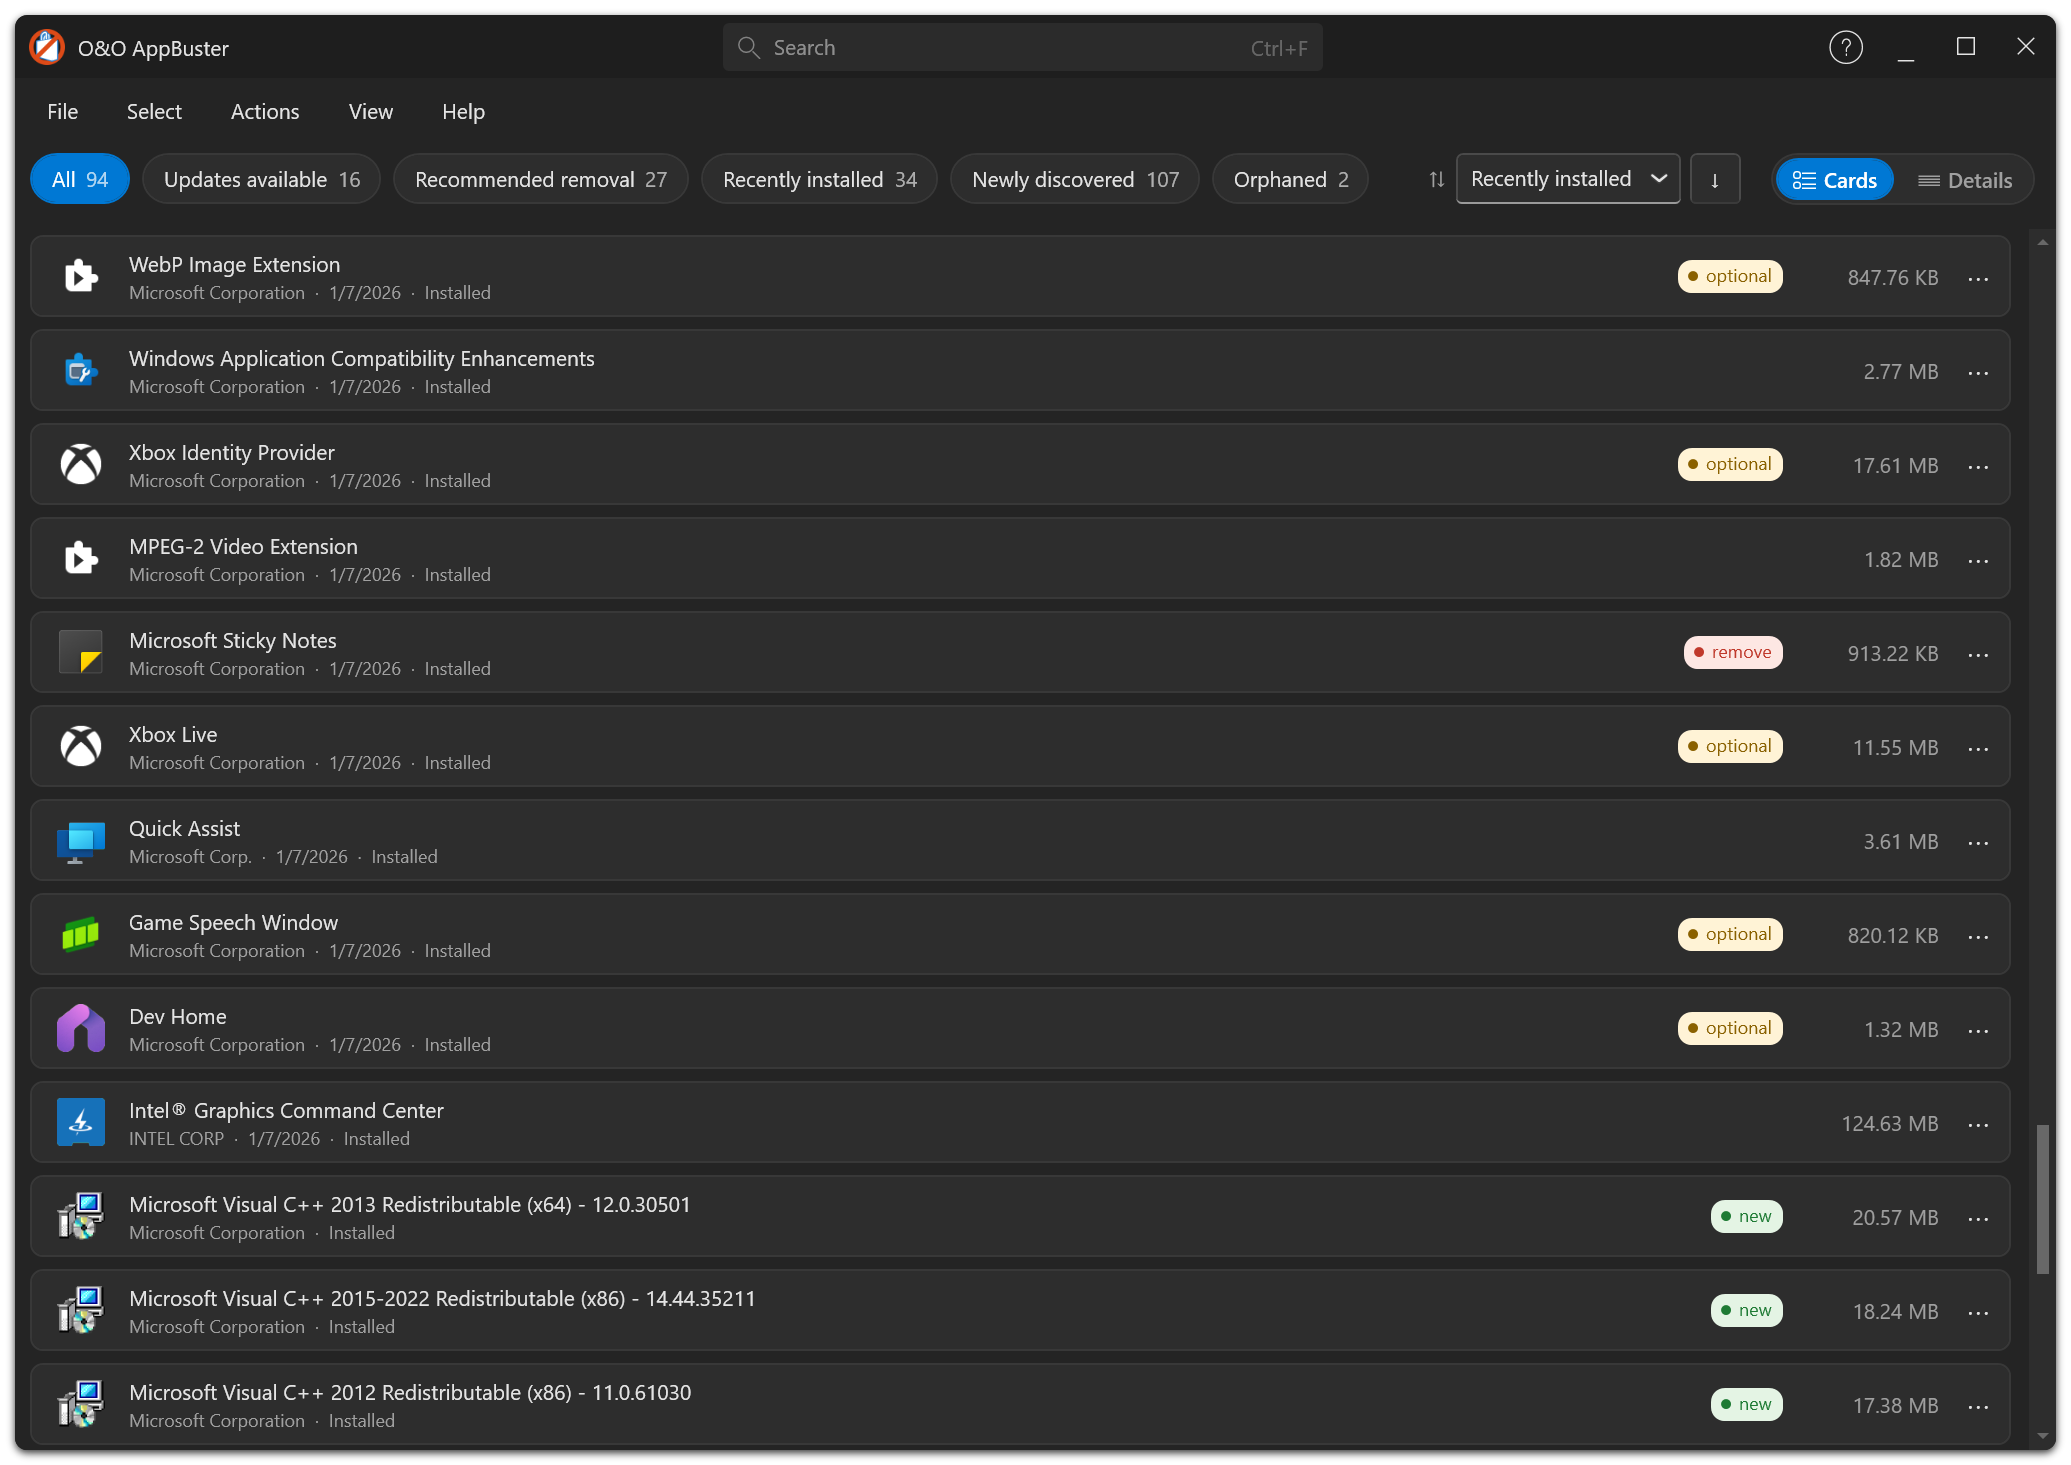Screen dimensions: 2071x1465
Task: Click the Visual C++ 2015-2022 Redistributable icon
Action: point(81,1310)
